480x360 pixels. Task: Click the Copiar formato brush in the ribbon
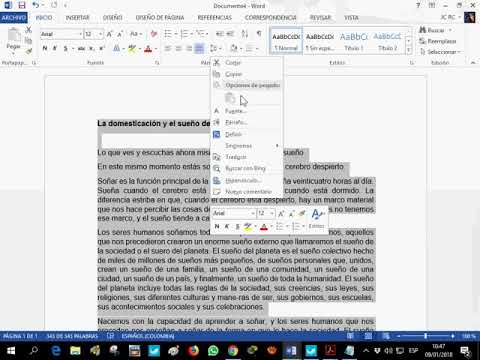tap(29, 51)
